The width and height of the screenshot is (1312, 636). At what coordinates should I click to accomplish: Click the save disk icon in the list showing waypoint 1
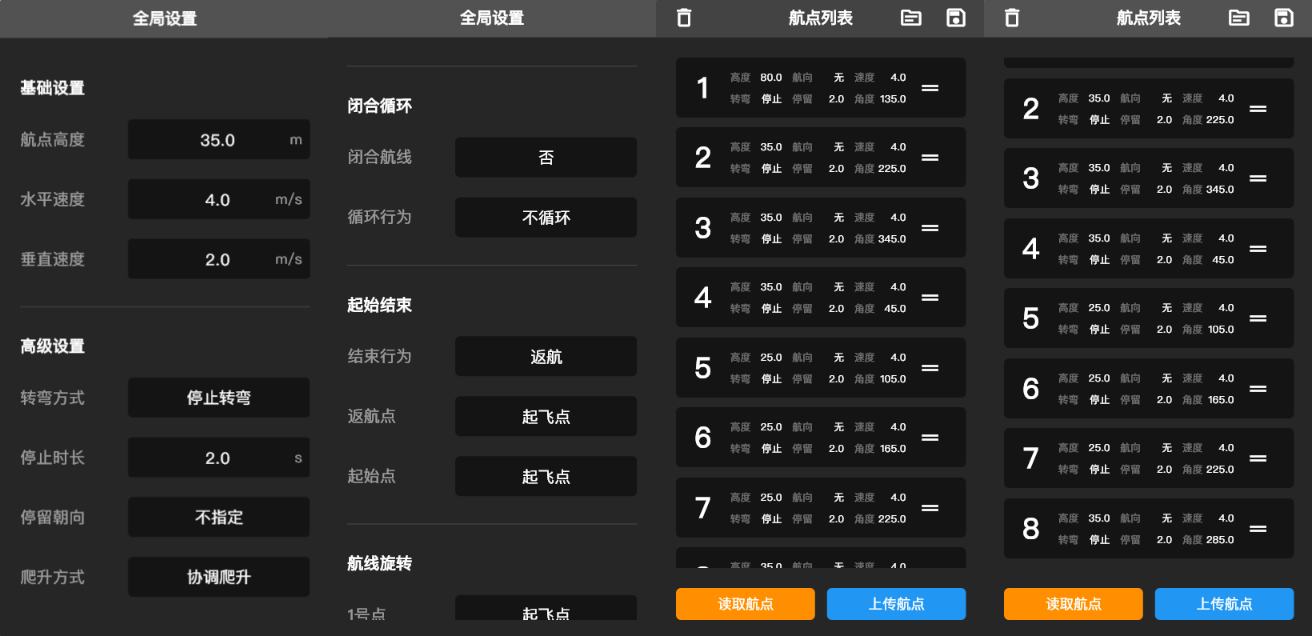pos(955,18)
